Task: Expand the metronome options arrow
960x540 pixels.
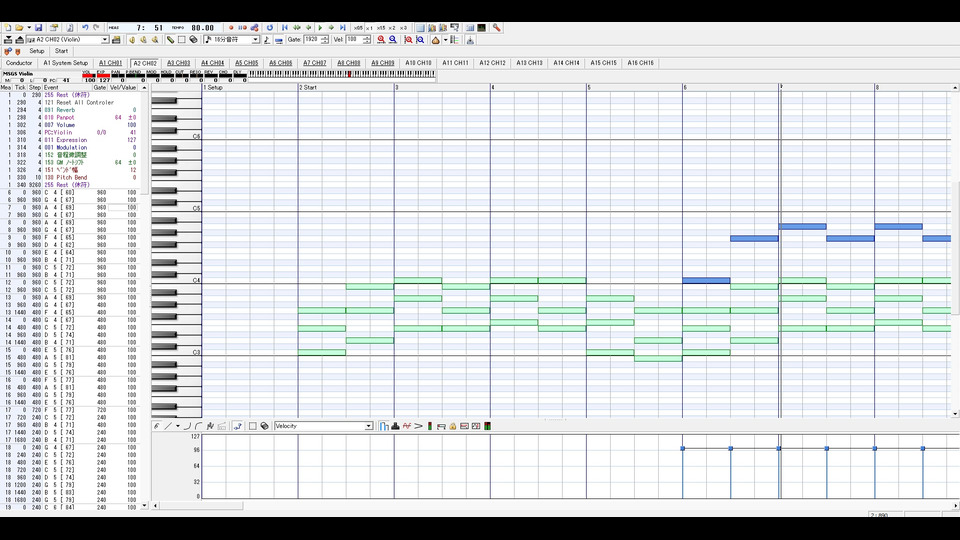Action: pyautogui.click(x=445, y=40)
